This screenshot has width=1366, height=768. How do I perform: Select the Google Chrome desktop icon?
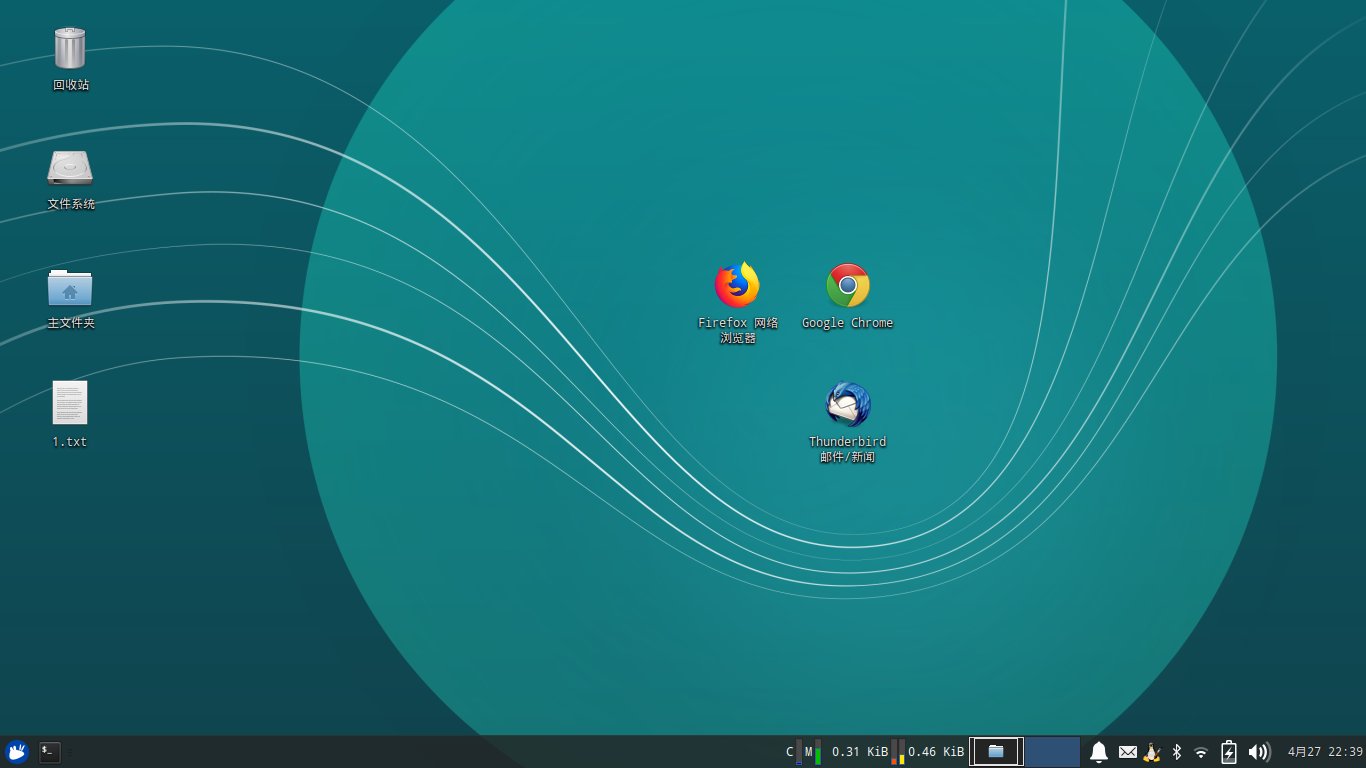click(x=848, y=286)
